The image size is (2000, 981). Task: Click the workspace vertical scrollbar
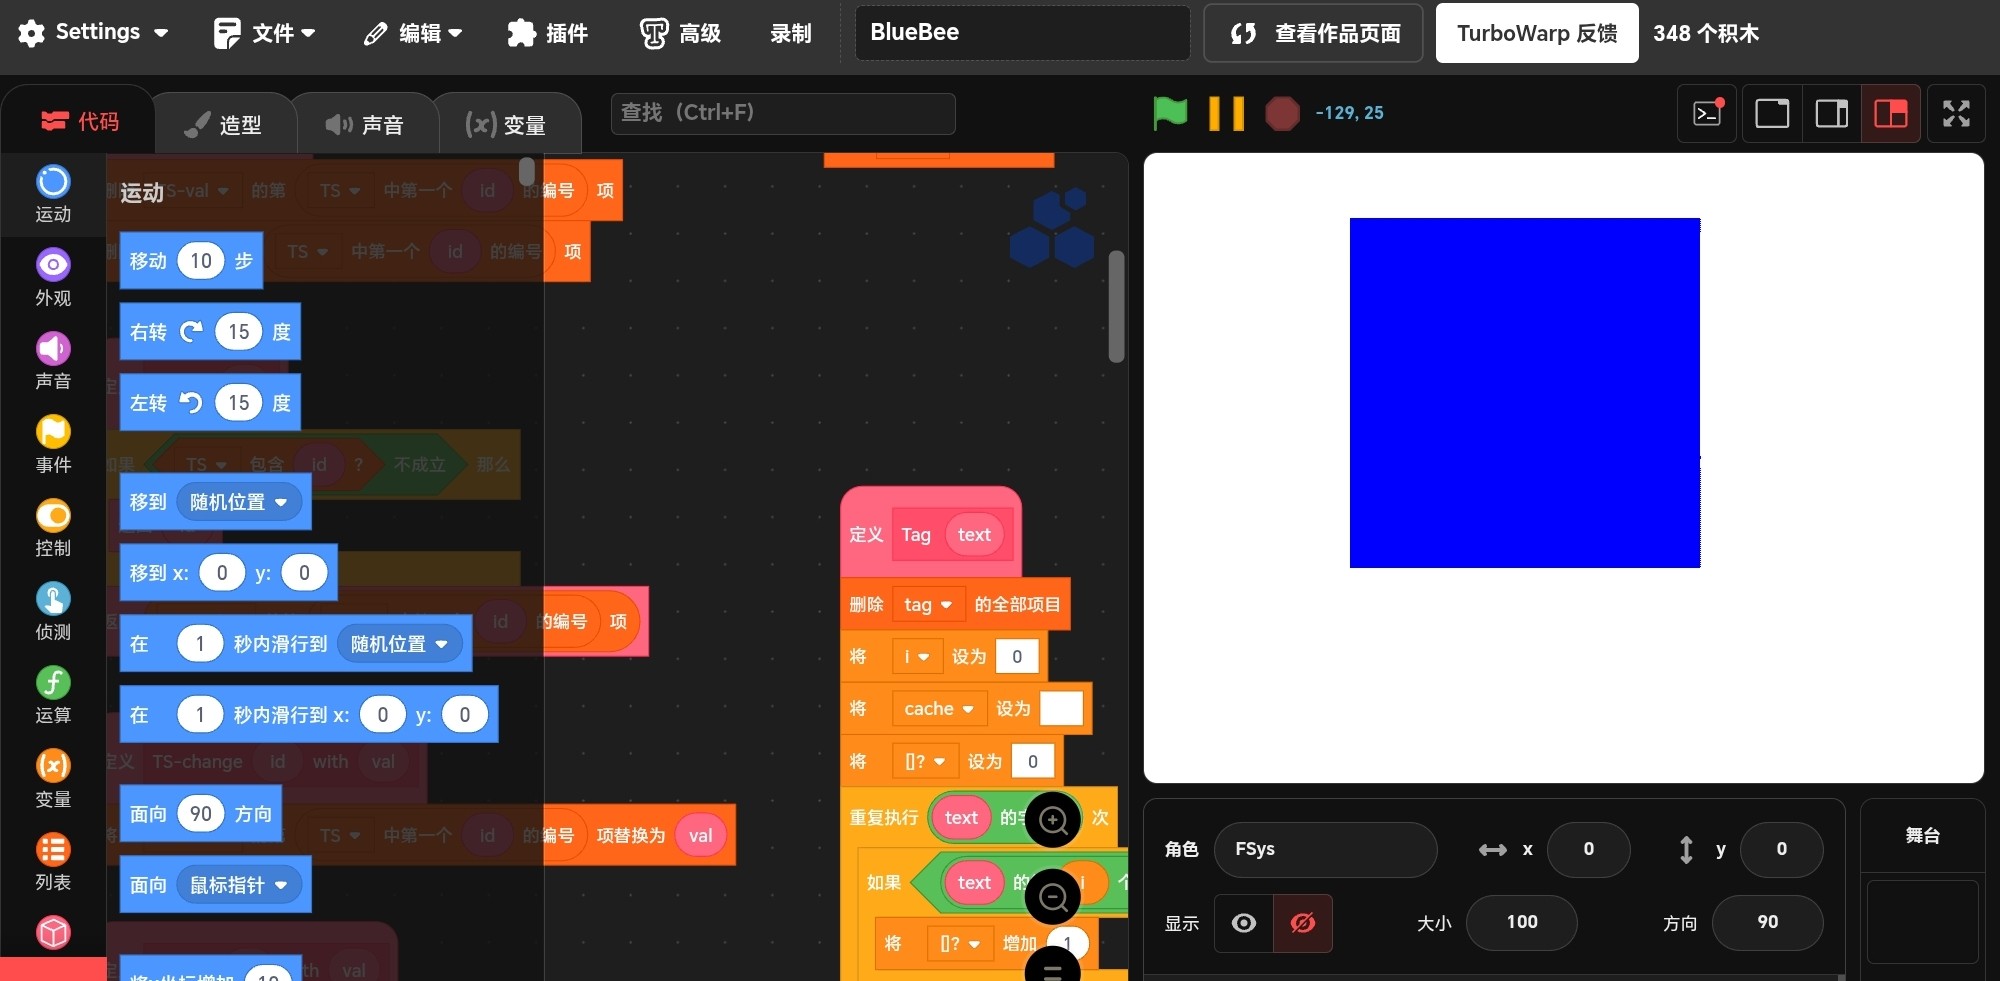(1116, 306)
